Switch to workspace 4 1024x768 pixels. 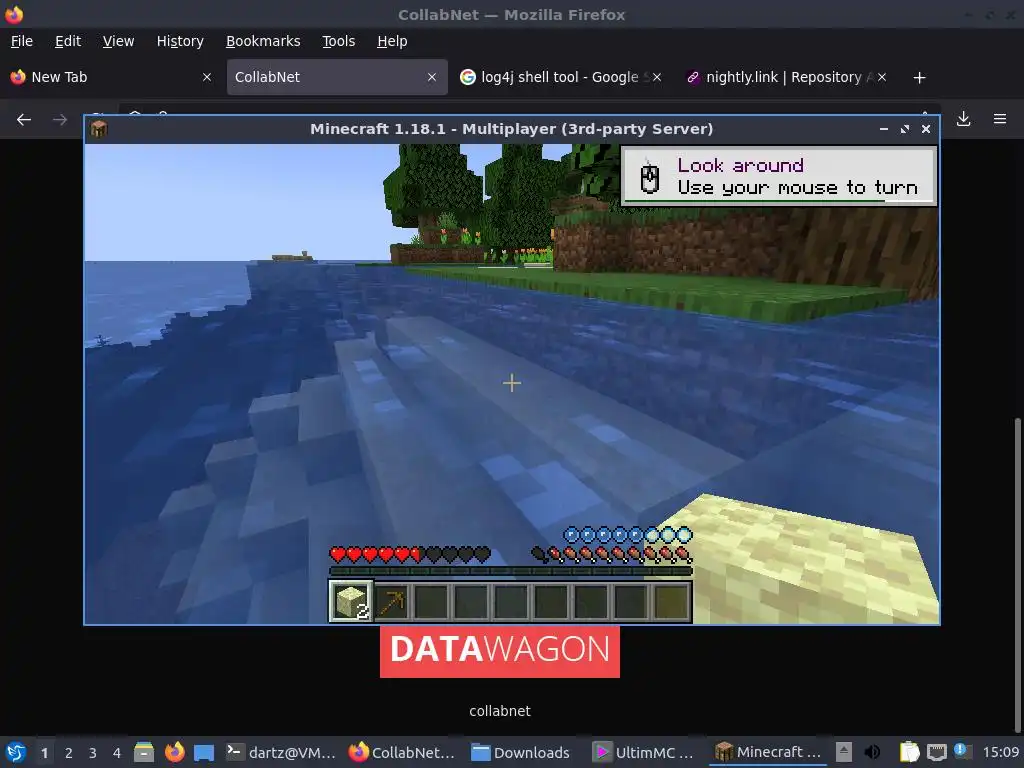(117, 753)
